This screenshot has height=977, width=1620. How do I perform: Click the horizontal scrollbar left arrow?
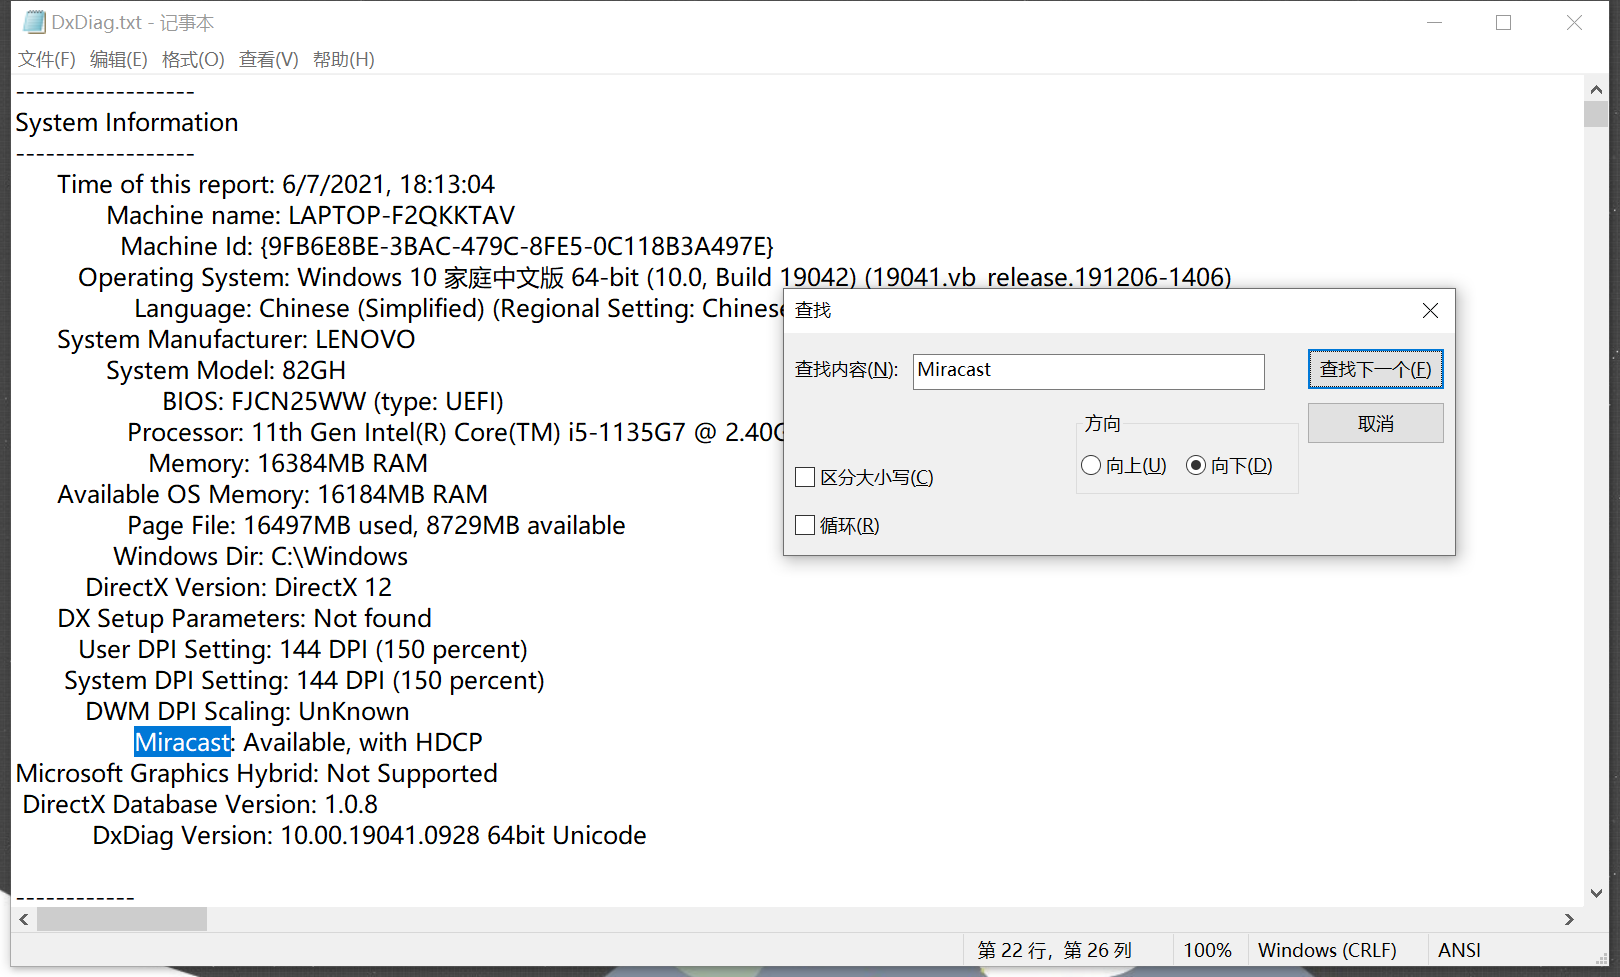point(24,919)
